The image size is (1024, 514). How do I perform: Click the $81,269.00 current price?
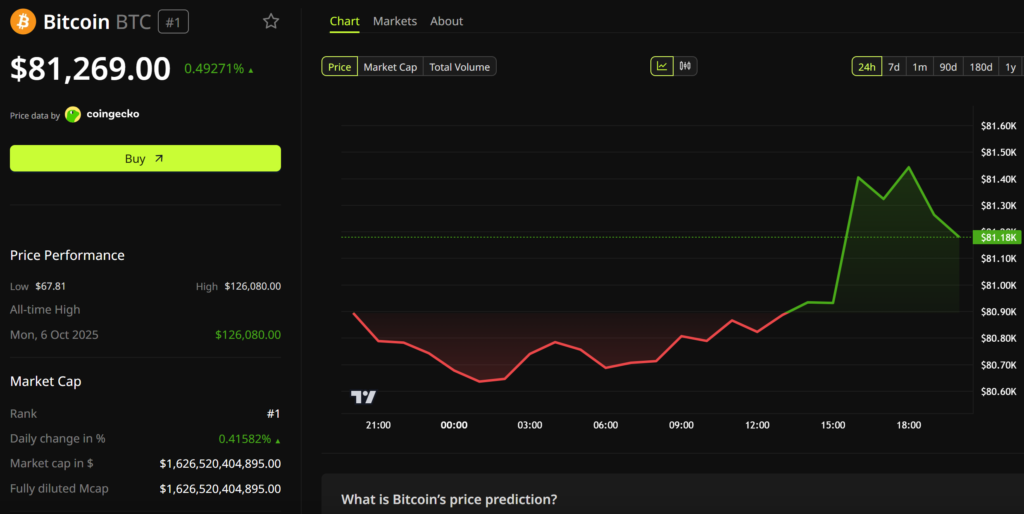90,69
